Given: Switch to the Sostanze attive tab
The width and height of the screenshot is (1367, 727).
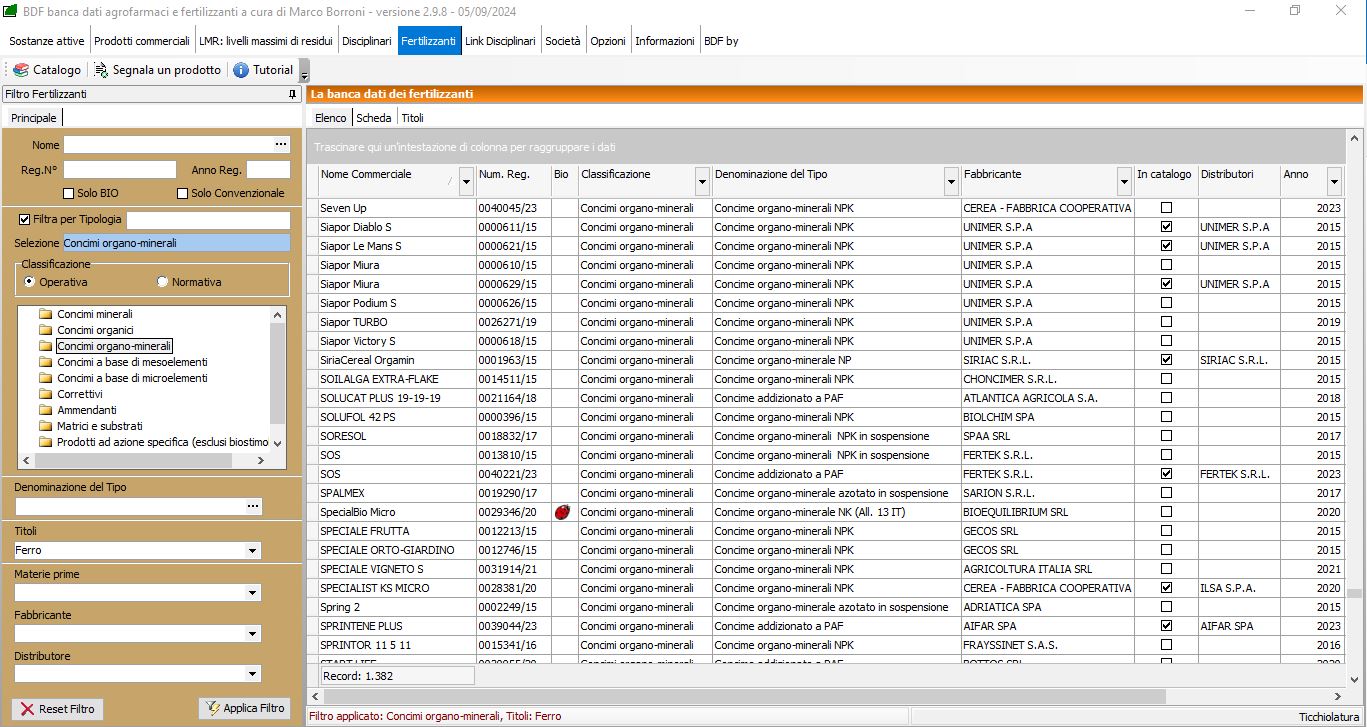Looking at the screenshot, I should [x=47, y=41].
